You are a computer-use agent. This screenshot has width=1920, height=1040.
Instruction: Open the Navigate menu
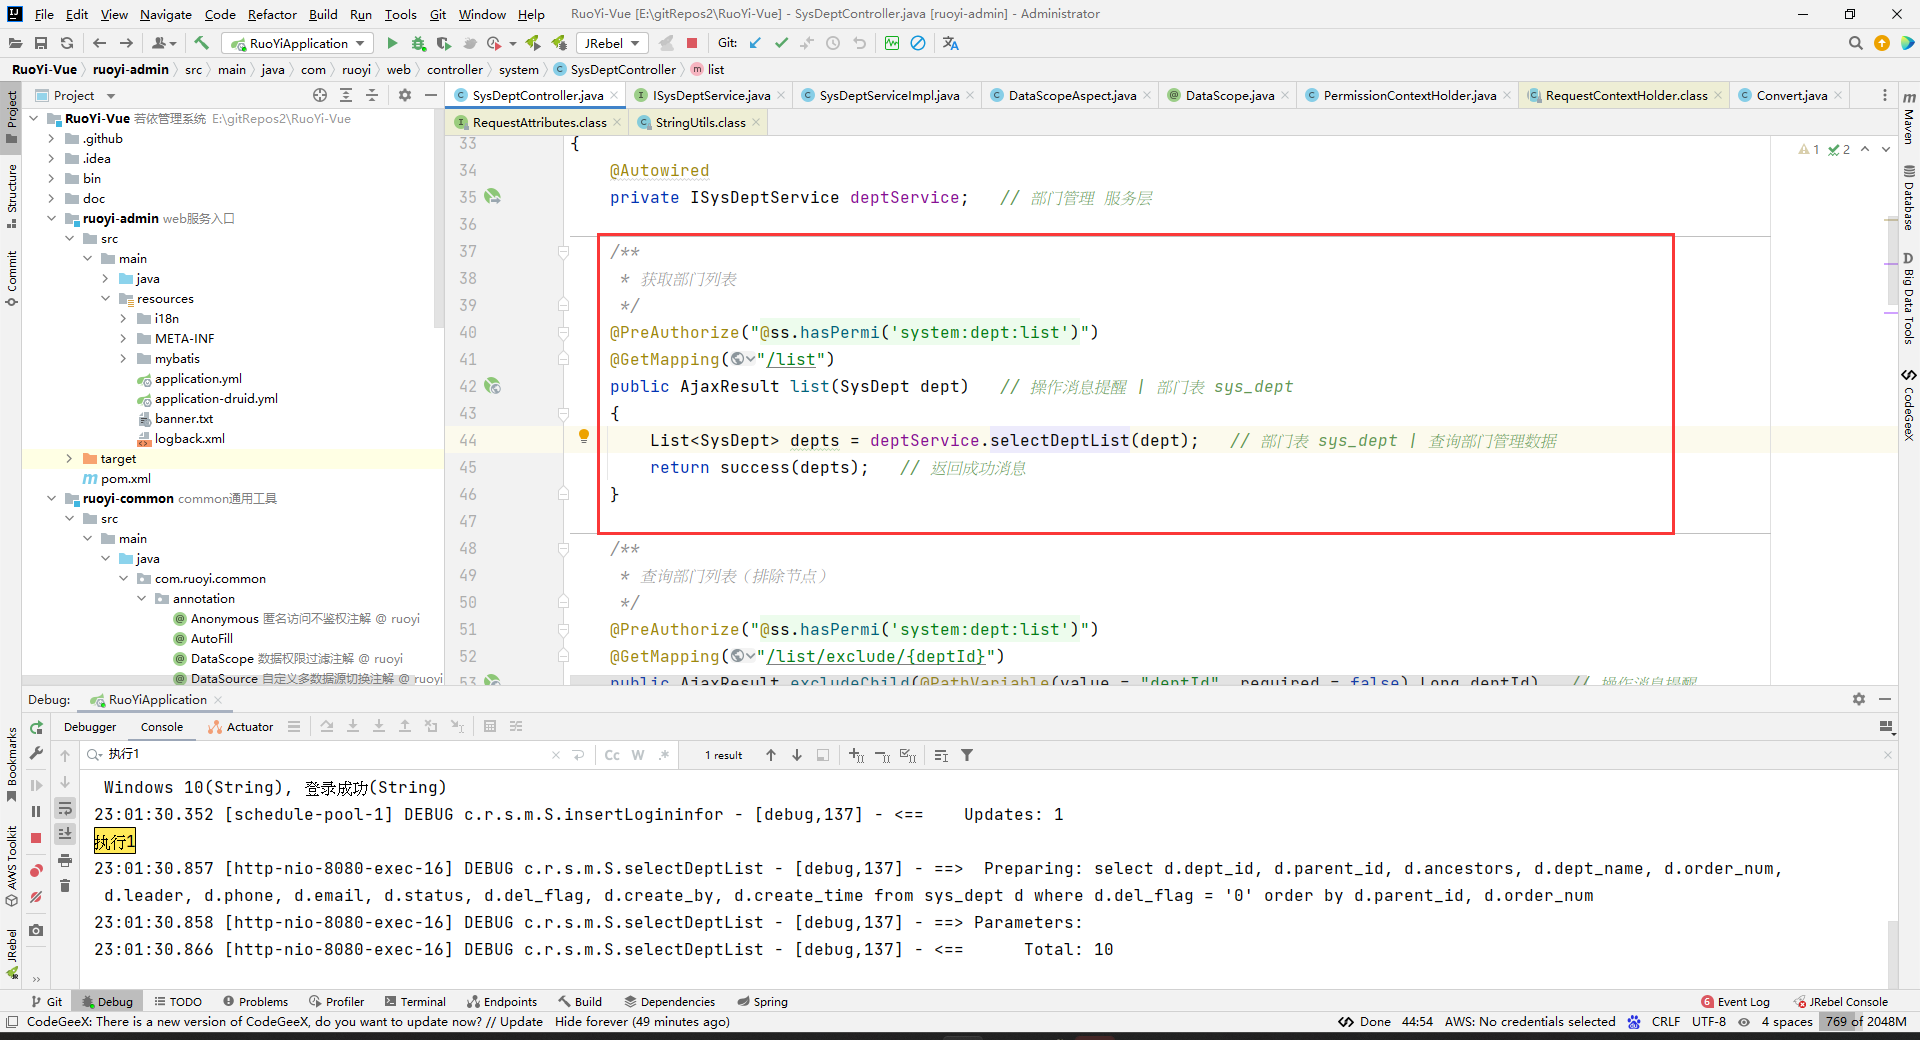tap(166, 14)
